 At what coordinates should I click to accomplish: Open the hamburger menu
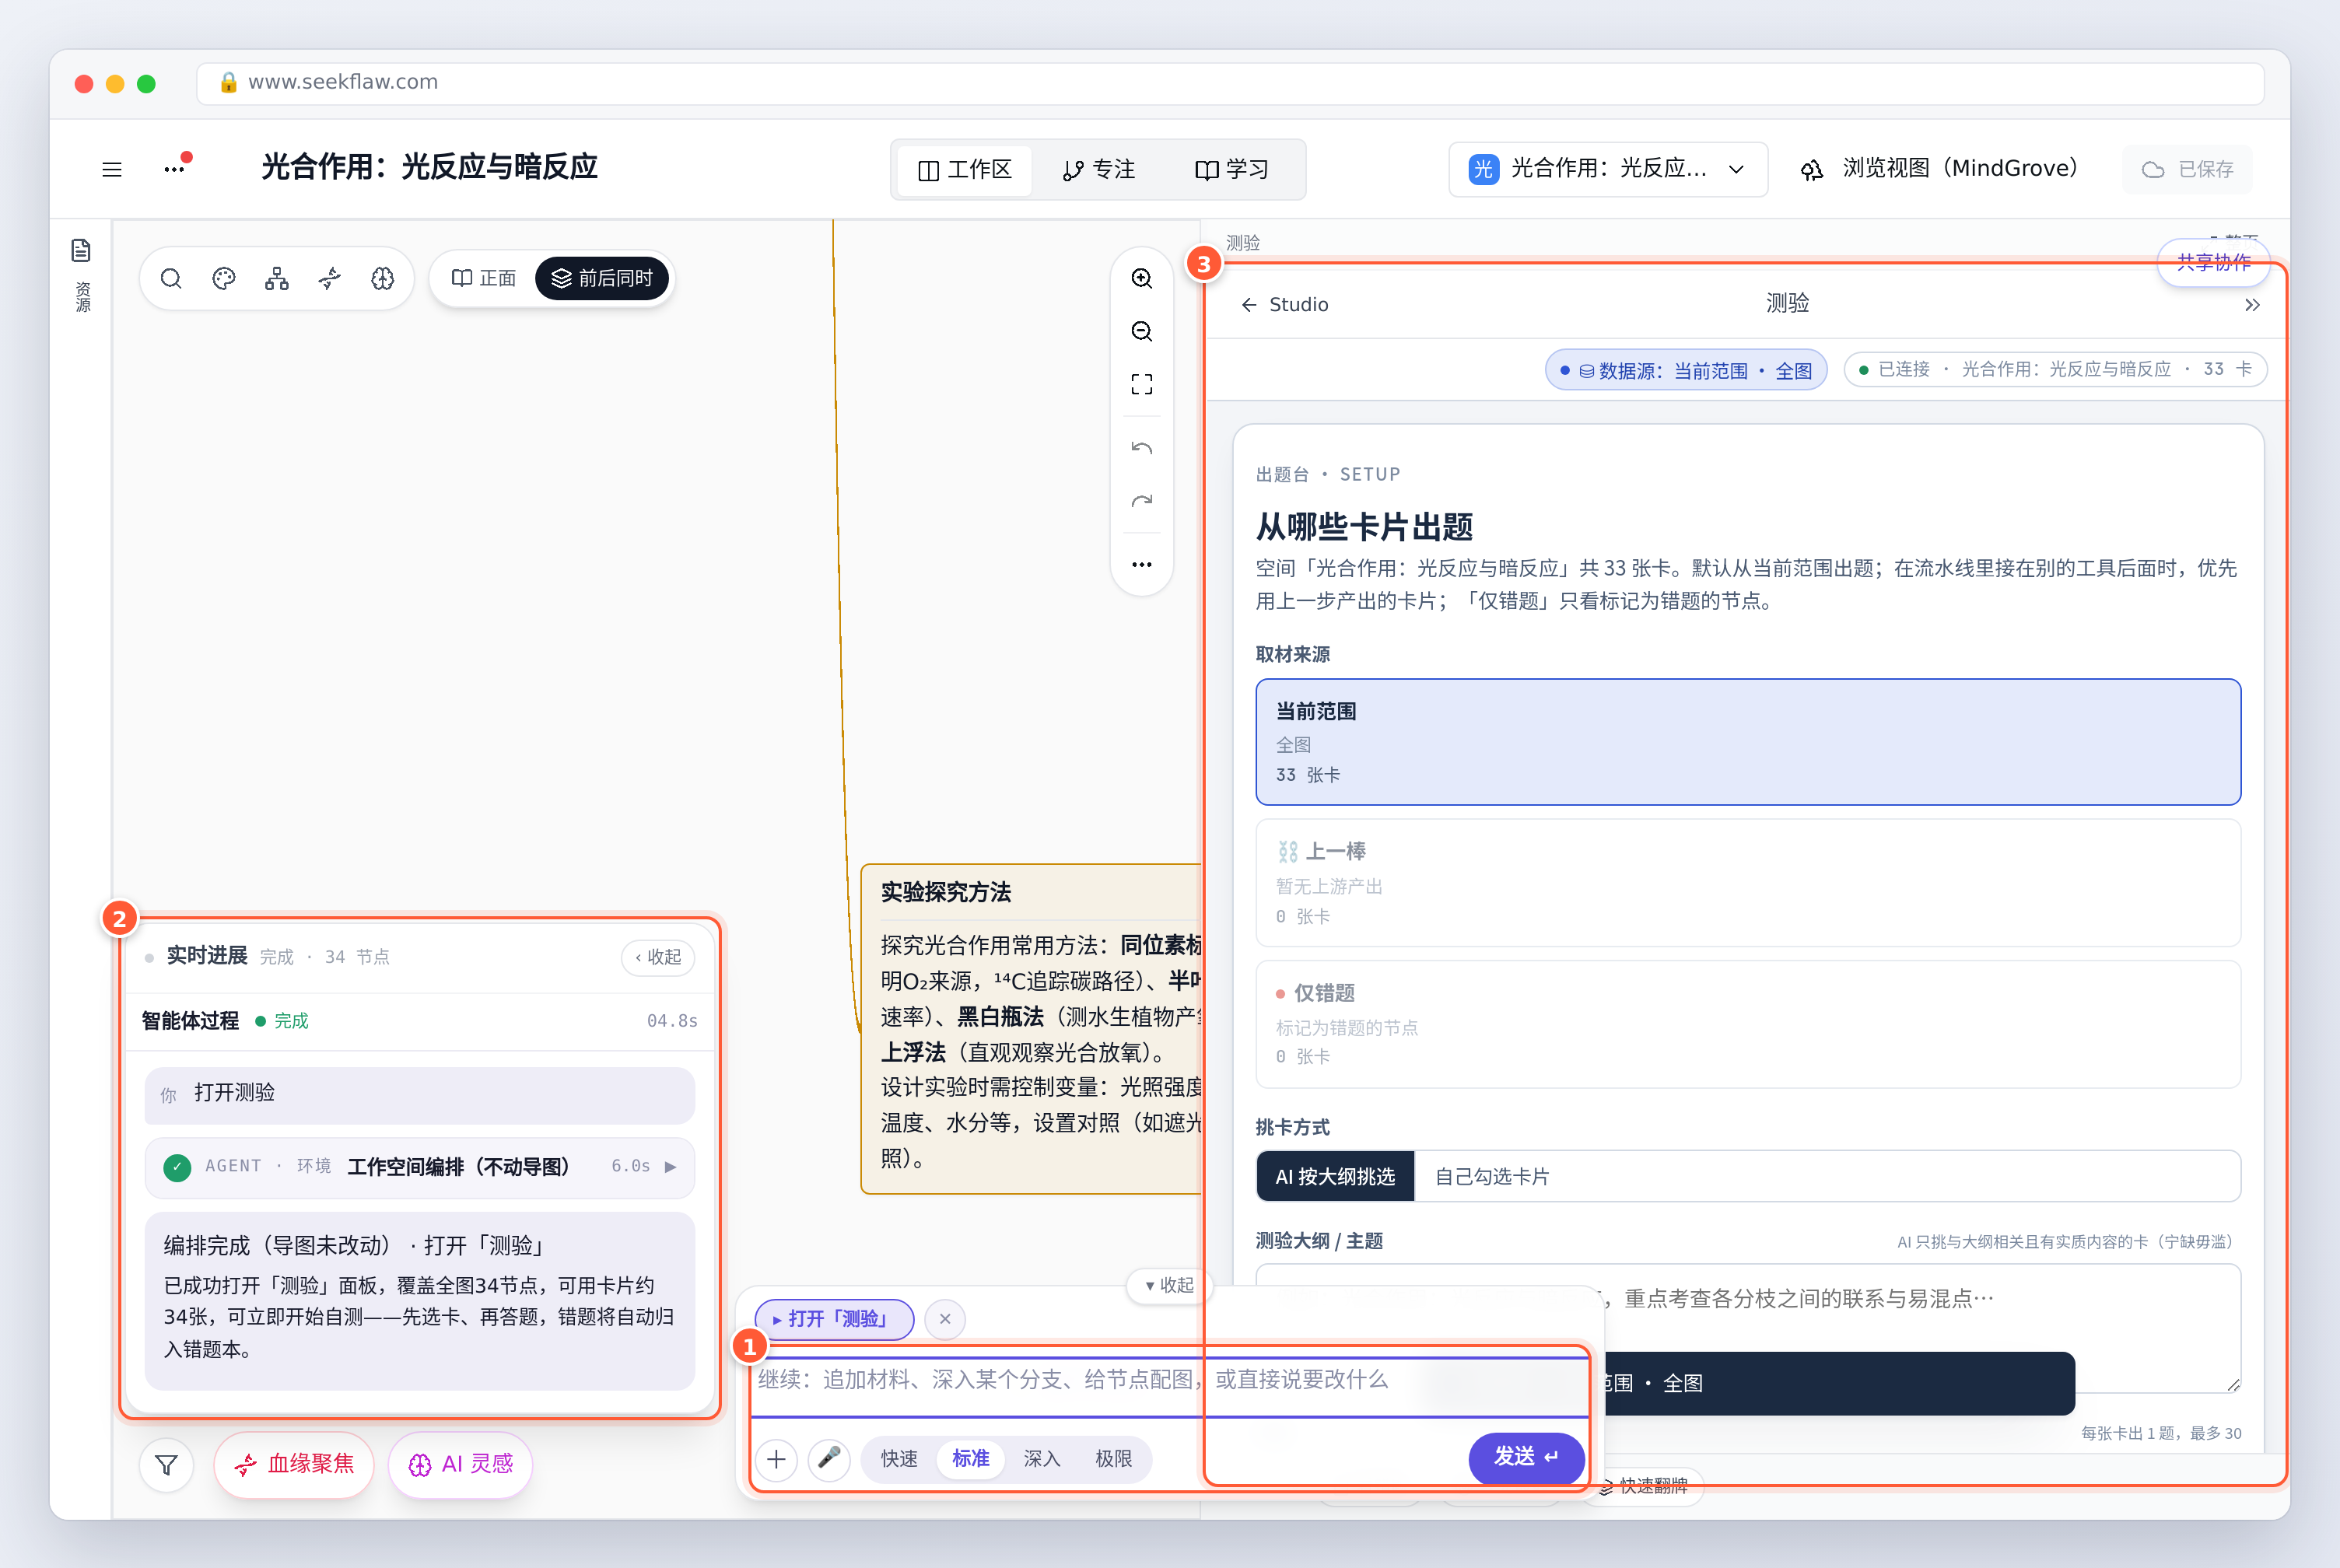(x=112, y=169)
